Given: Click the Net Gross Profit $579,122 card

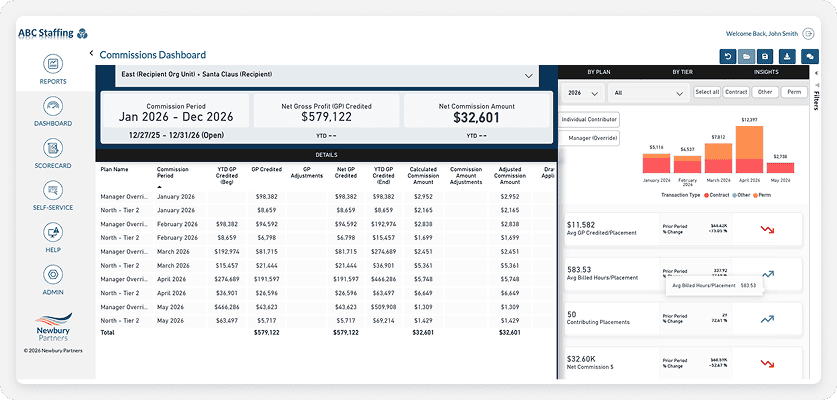Looking at the screenshot, I should 326,111.
